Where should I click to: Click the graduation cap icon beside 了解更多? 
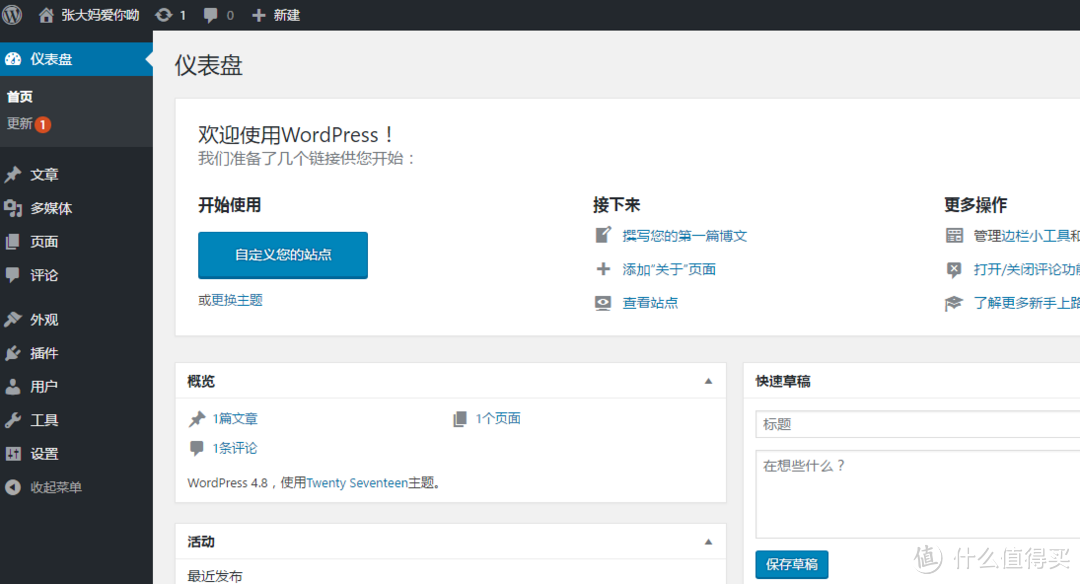tap(953, 303)
